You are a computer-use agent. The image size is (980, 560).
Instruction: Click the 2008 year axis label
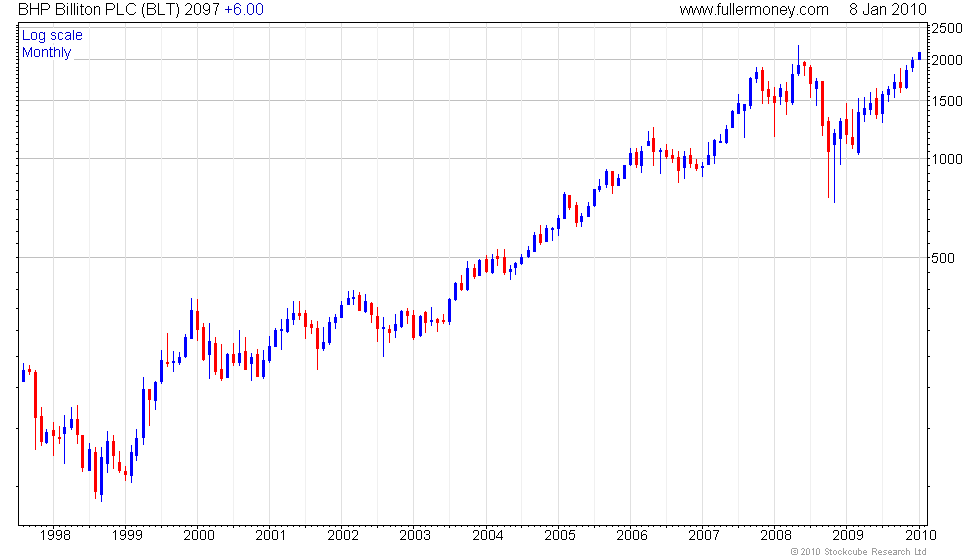point(776,535)
